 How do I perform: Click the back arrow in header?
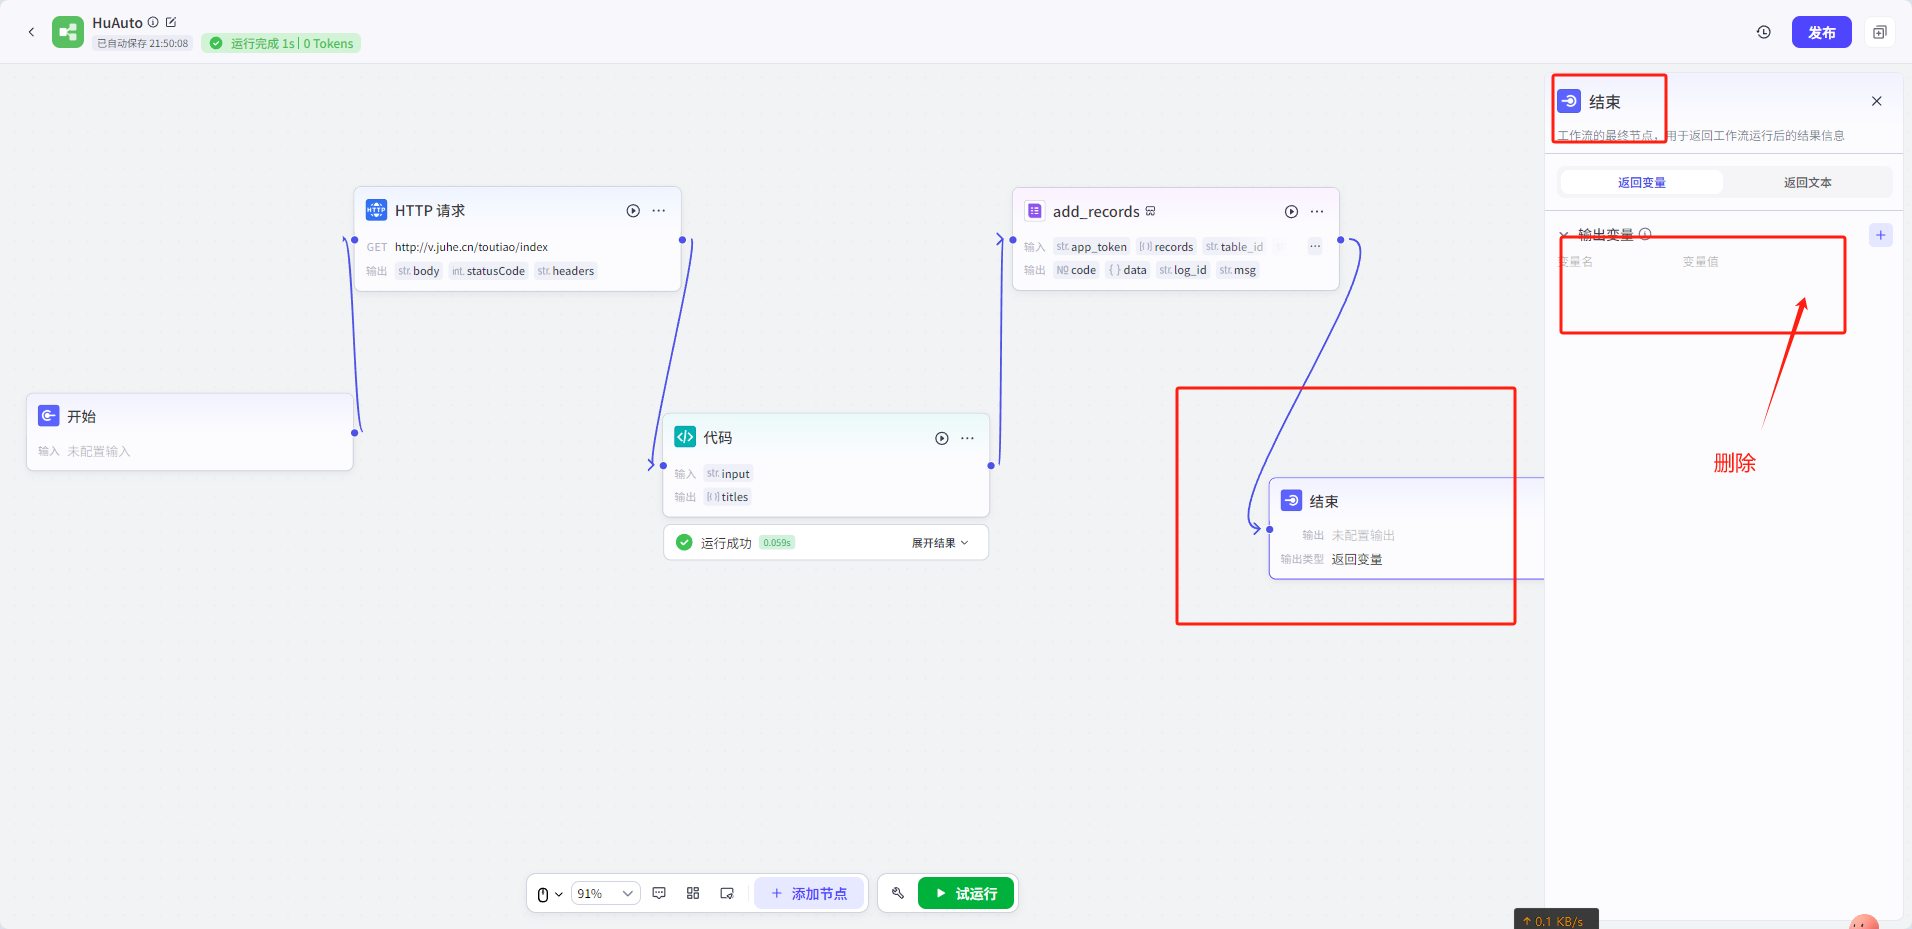[31, 32]
